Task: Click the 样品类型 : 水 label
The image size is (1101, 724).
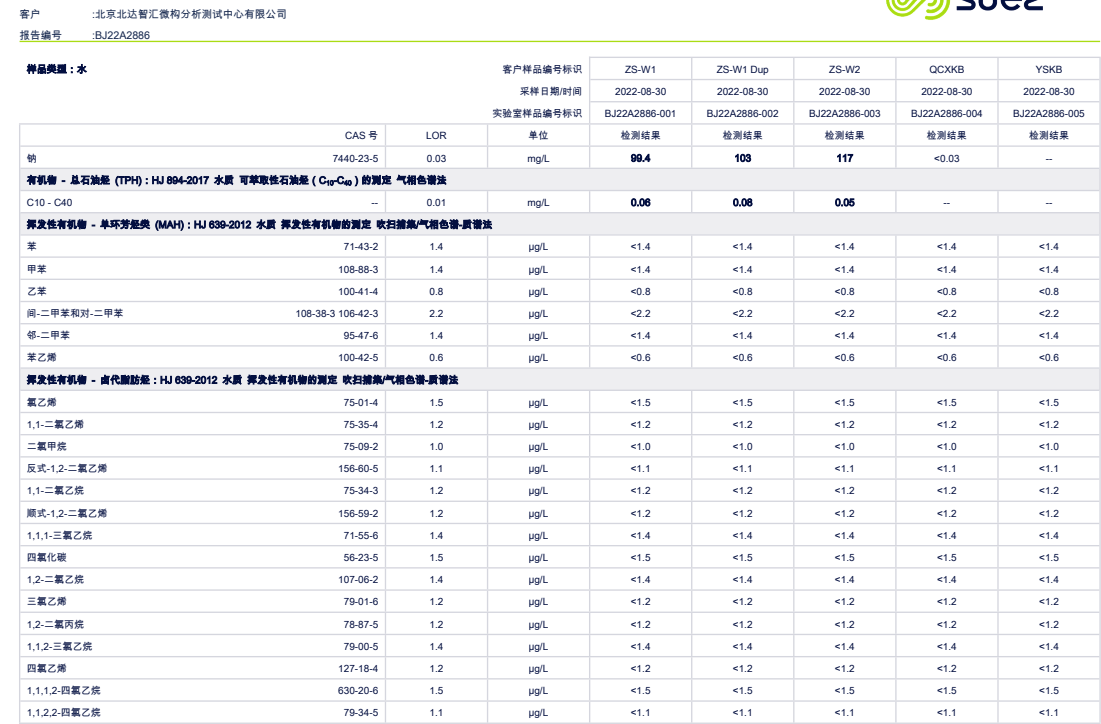Action: pos(56,69)
